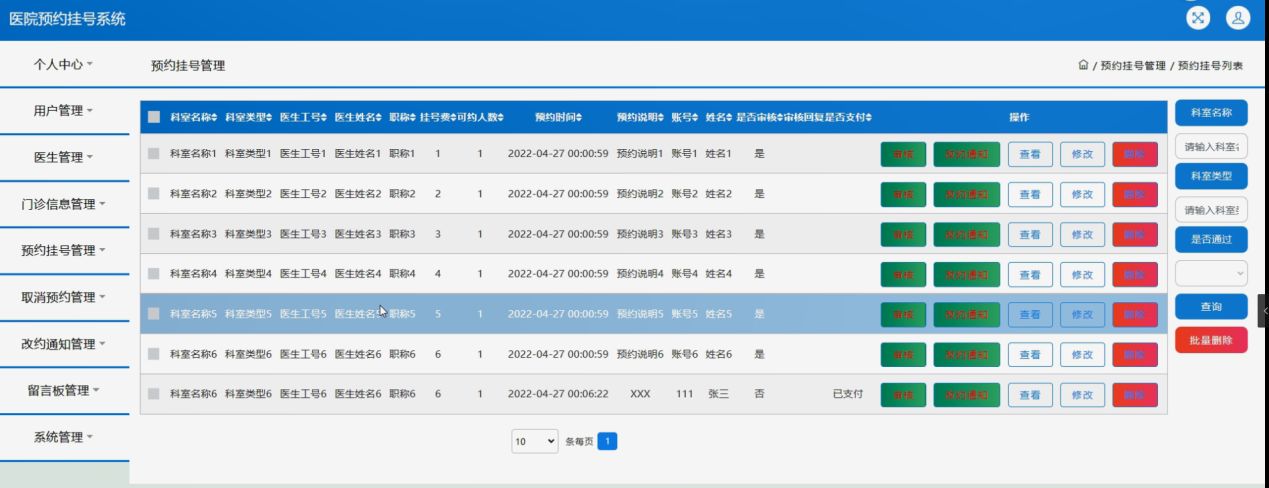Click the 医院预约挂号系统 title
Screen dimensions: 1269x488
(x=68, y=19)
